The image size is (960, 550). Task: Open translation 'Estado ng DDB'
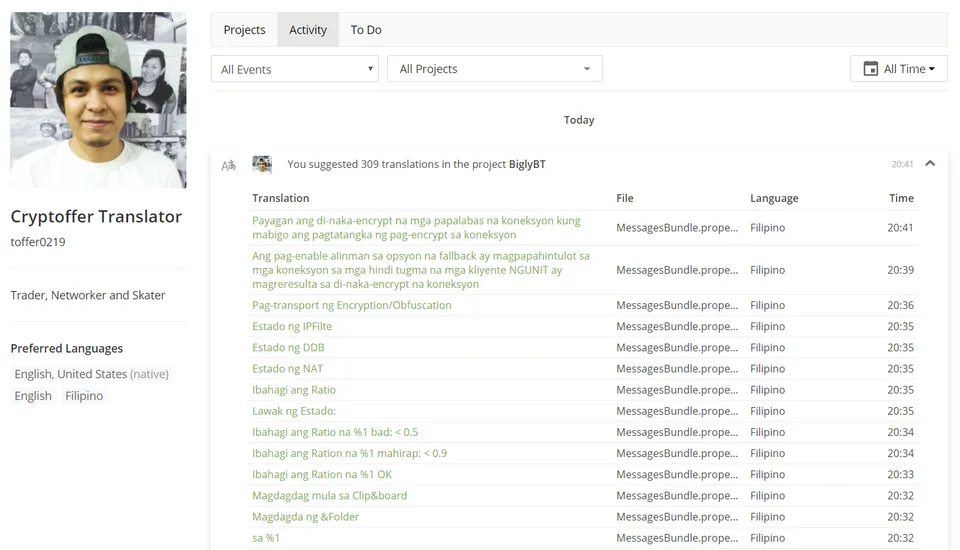(288, 347)
